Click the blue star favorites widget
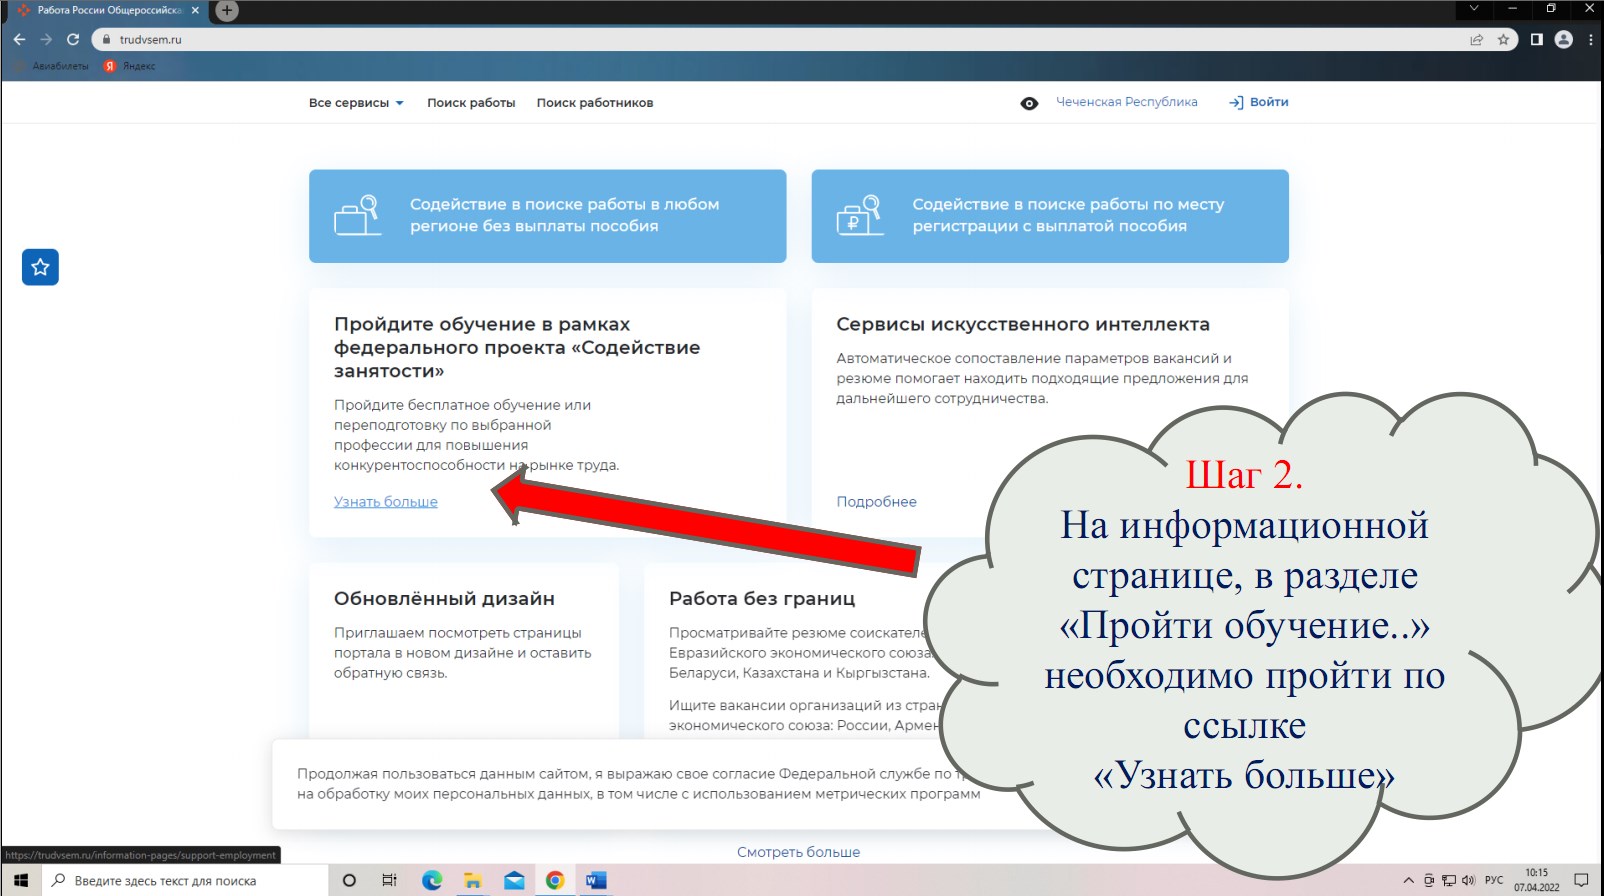 pos(40,267)
